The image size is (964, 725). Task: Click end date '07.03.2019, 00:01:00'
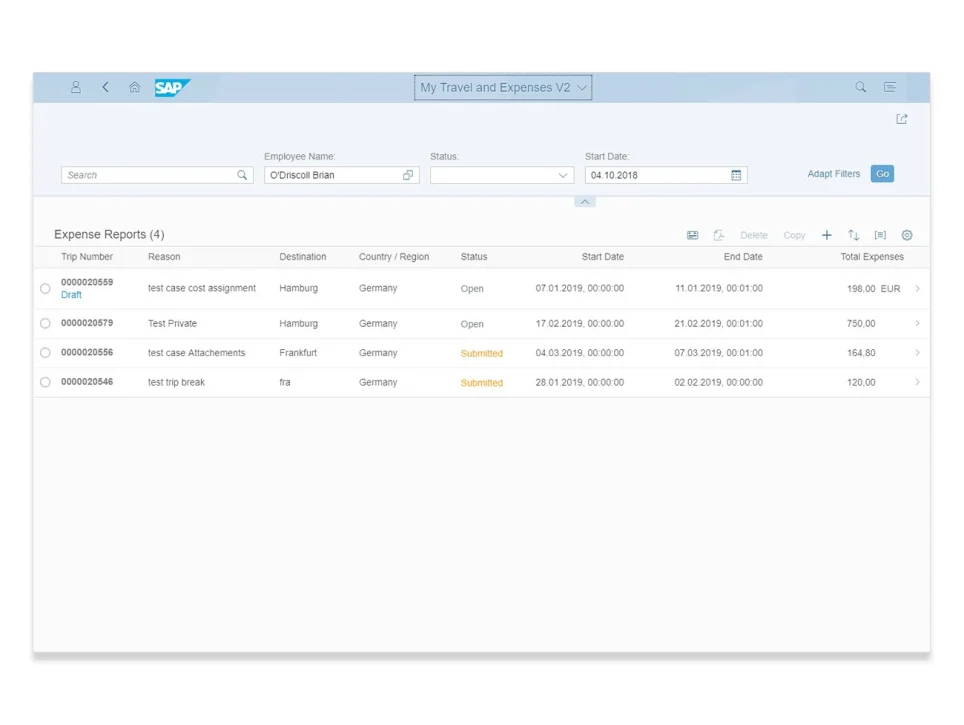tap(719, 353)
